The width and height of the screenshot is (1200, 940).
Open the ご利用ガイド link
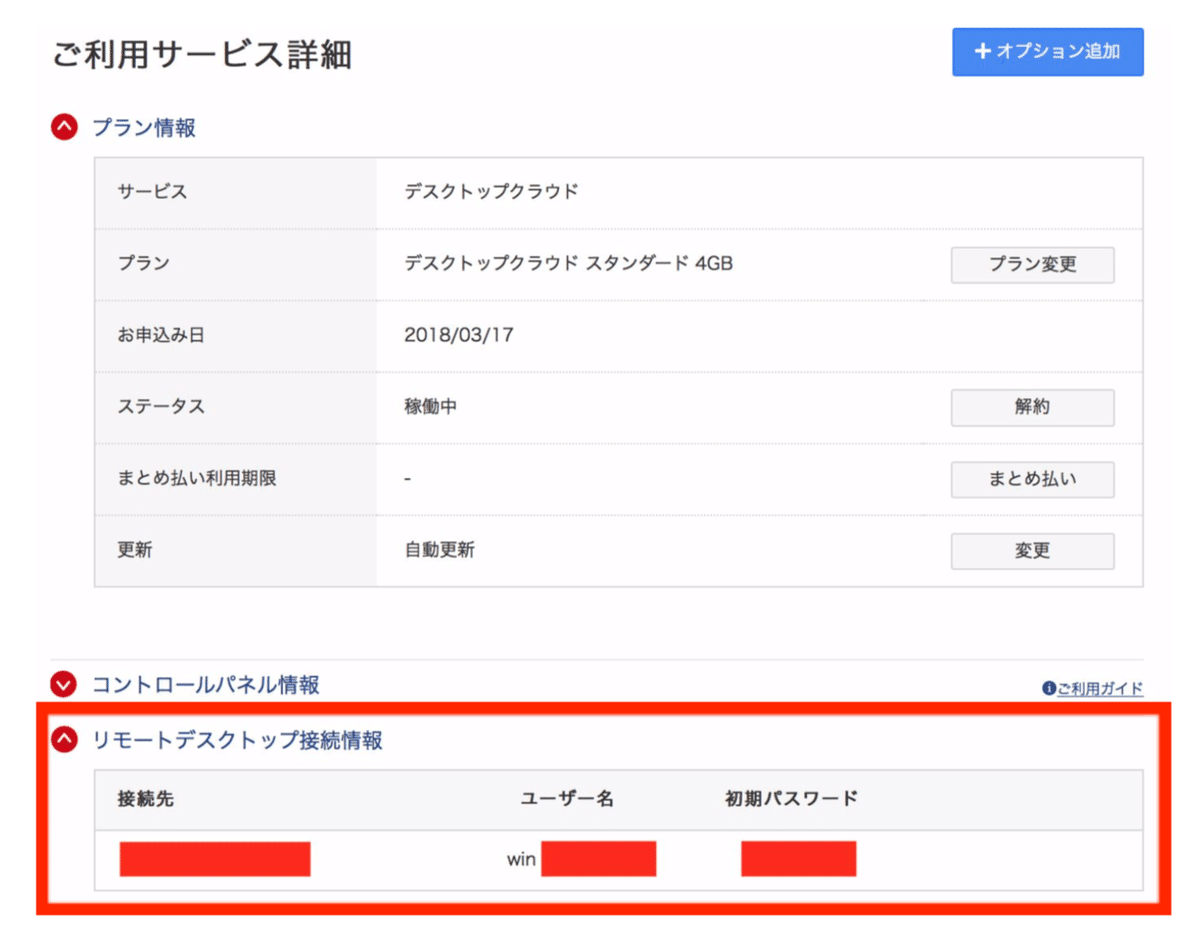(1100, 689)
